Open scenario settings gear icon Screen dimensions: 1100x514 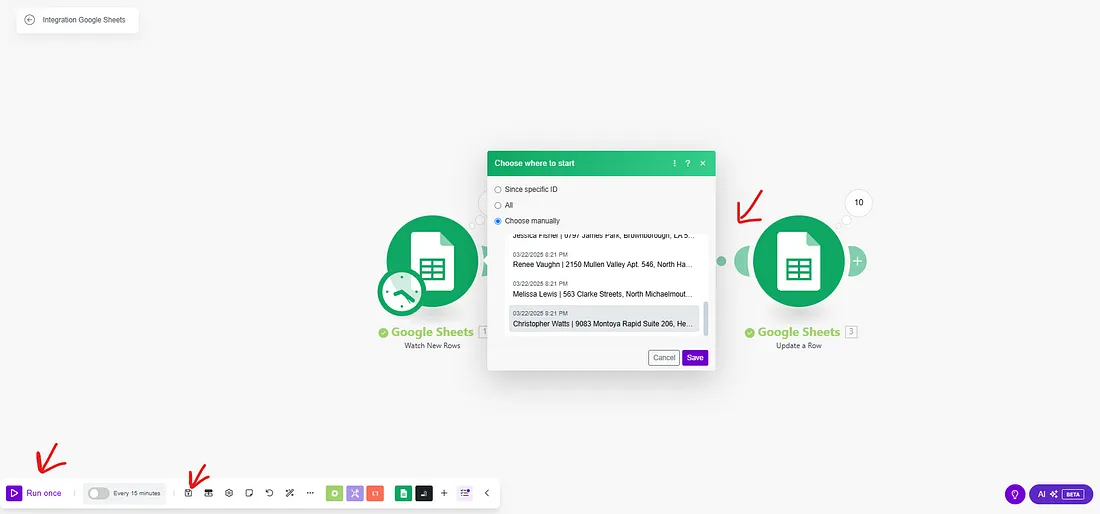(229, 493)
